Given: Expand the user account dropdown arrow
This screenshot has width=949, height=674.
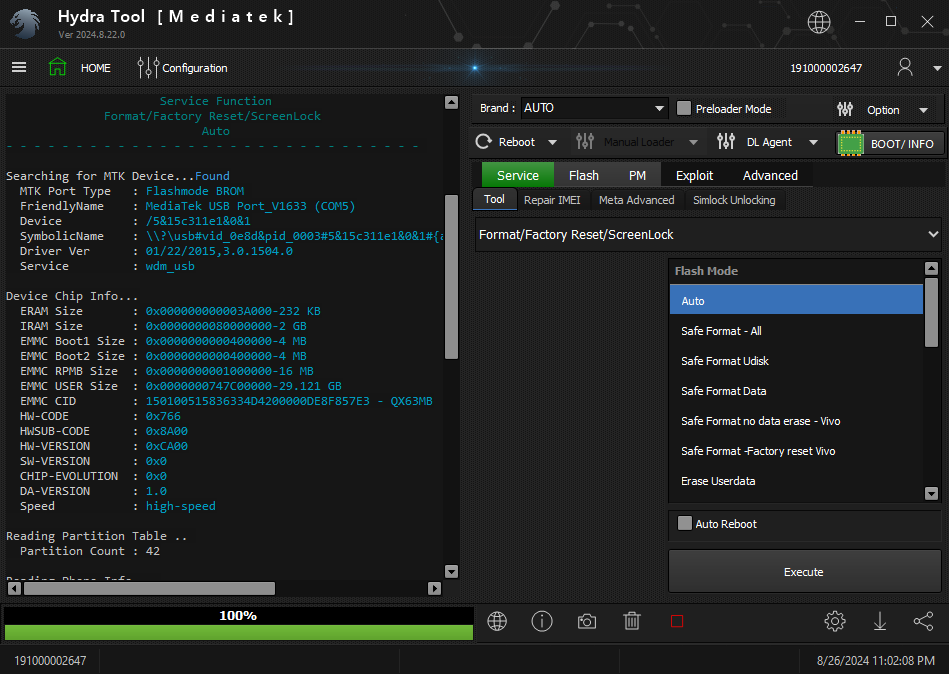Looking at the screenshot, I should 938,68.
